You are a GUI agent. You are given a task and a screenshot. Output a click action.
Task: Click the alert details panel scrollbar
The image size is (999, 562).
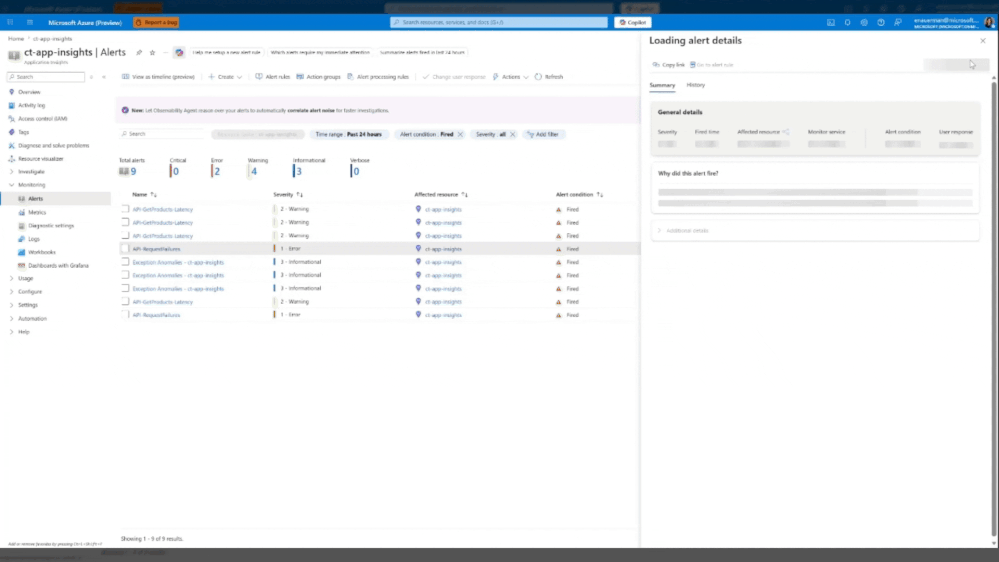994,310
